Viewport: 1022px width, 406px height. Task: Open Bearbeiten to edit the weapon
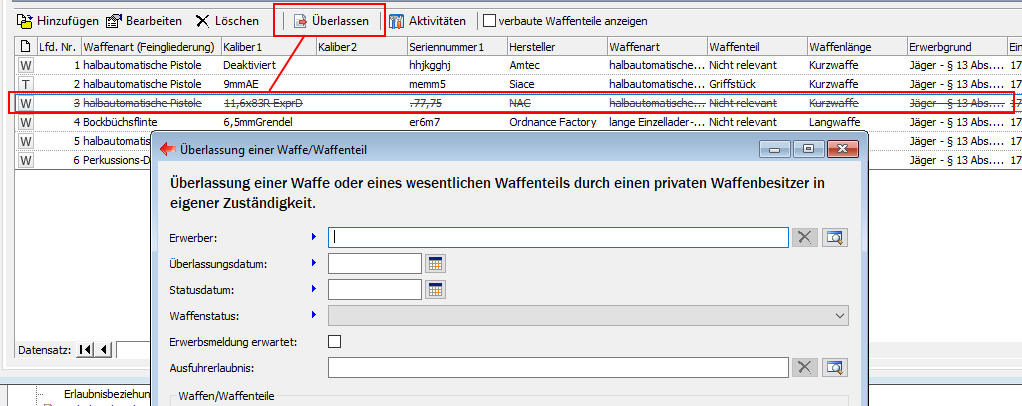pyautogui.click(x=144, y=21)
